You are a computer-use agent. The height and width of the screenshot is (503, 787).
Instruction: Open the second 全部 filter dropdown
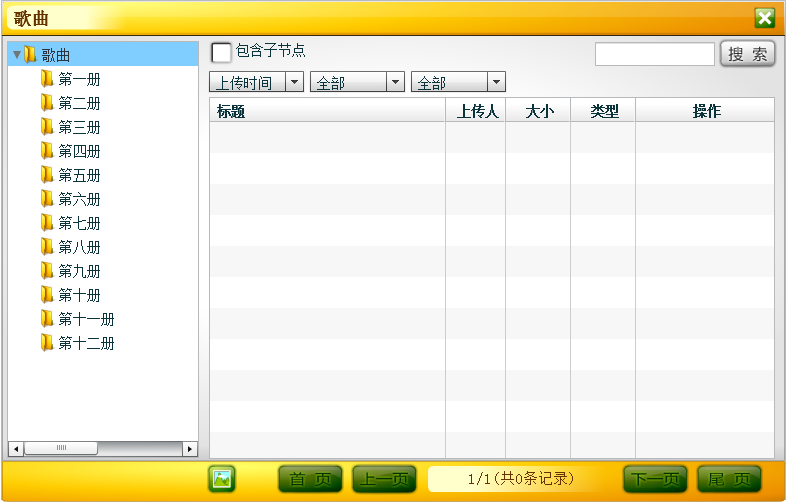pos(496,83)
